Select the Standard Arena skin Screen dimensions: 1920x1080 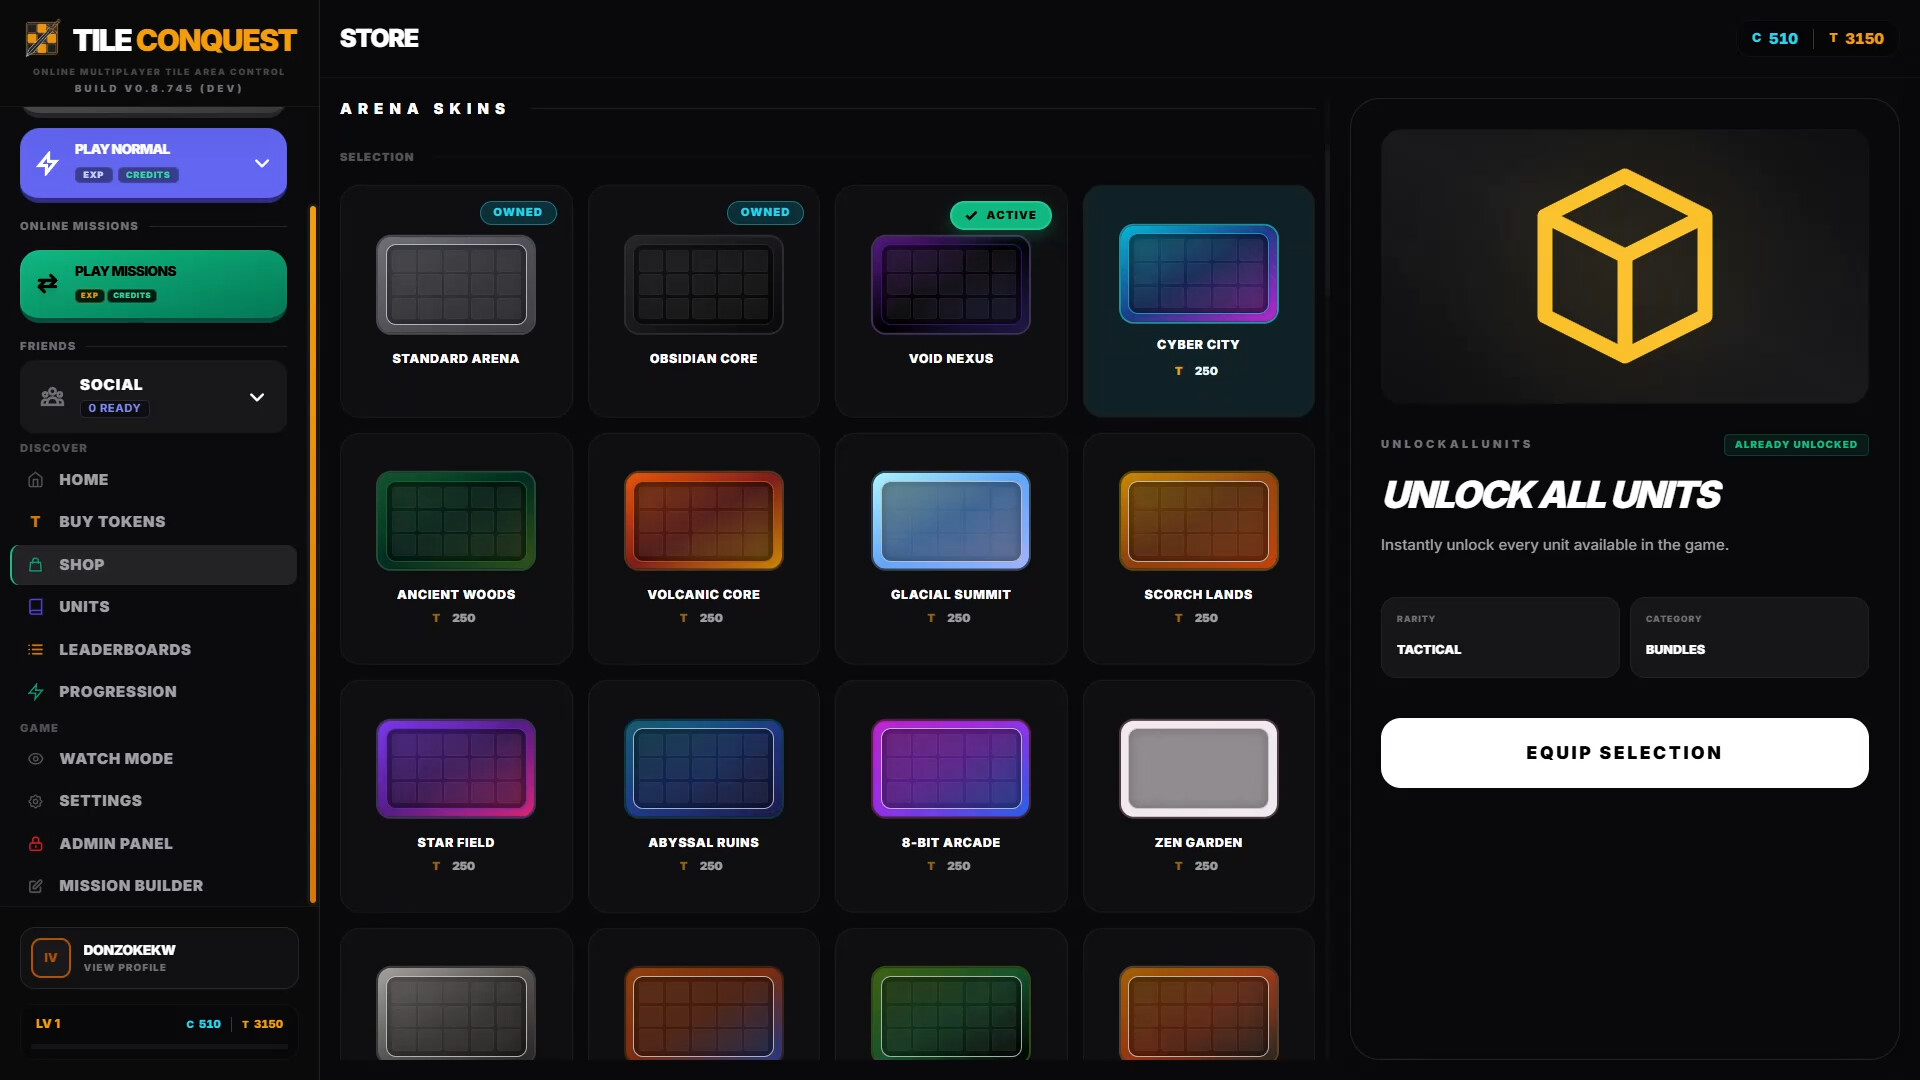(456, 301)
